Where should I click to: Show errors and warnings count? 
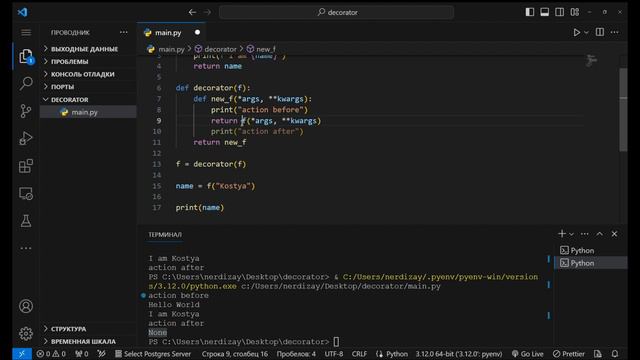[51, 354]
